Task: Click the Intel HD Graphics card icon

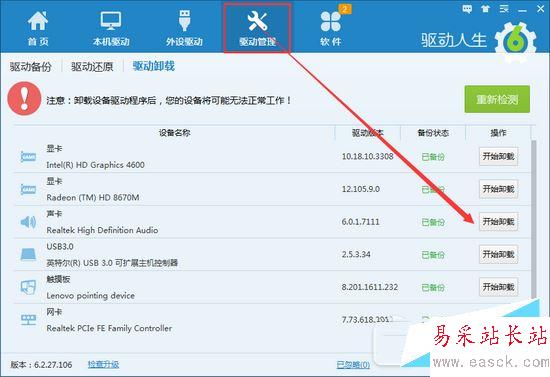Action: (x=28, y=156)
